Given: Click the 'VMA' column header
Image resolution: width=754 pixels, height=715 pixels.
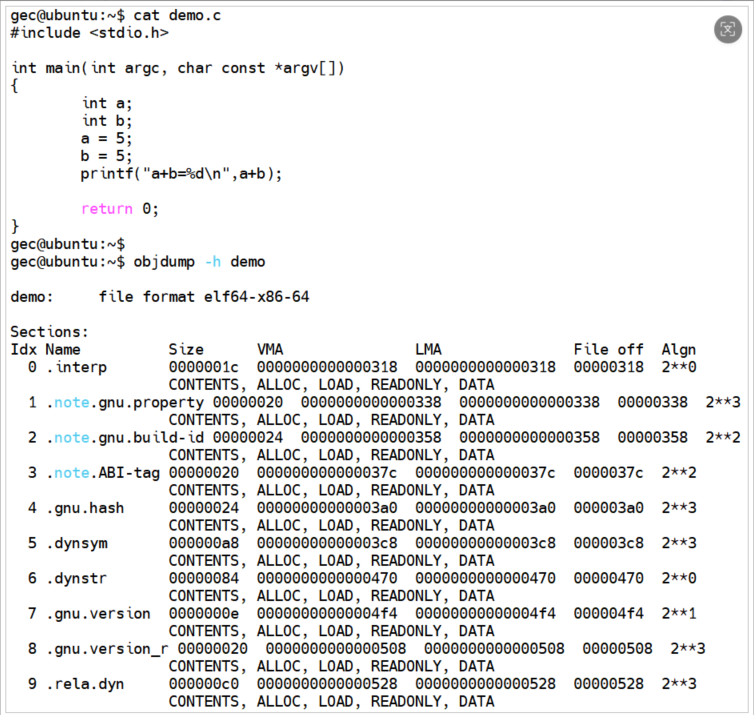Looking at the screenshot, I should pos(270,350).
